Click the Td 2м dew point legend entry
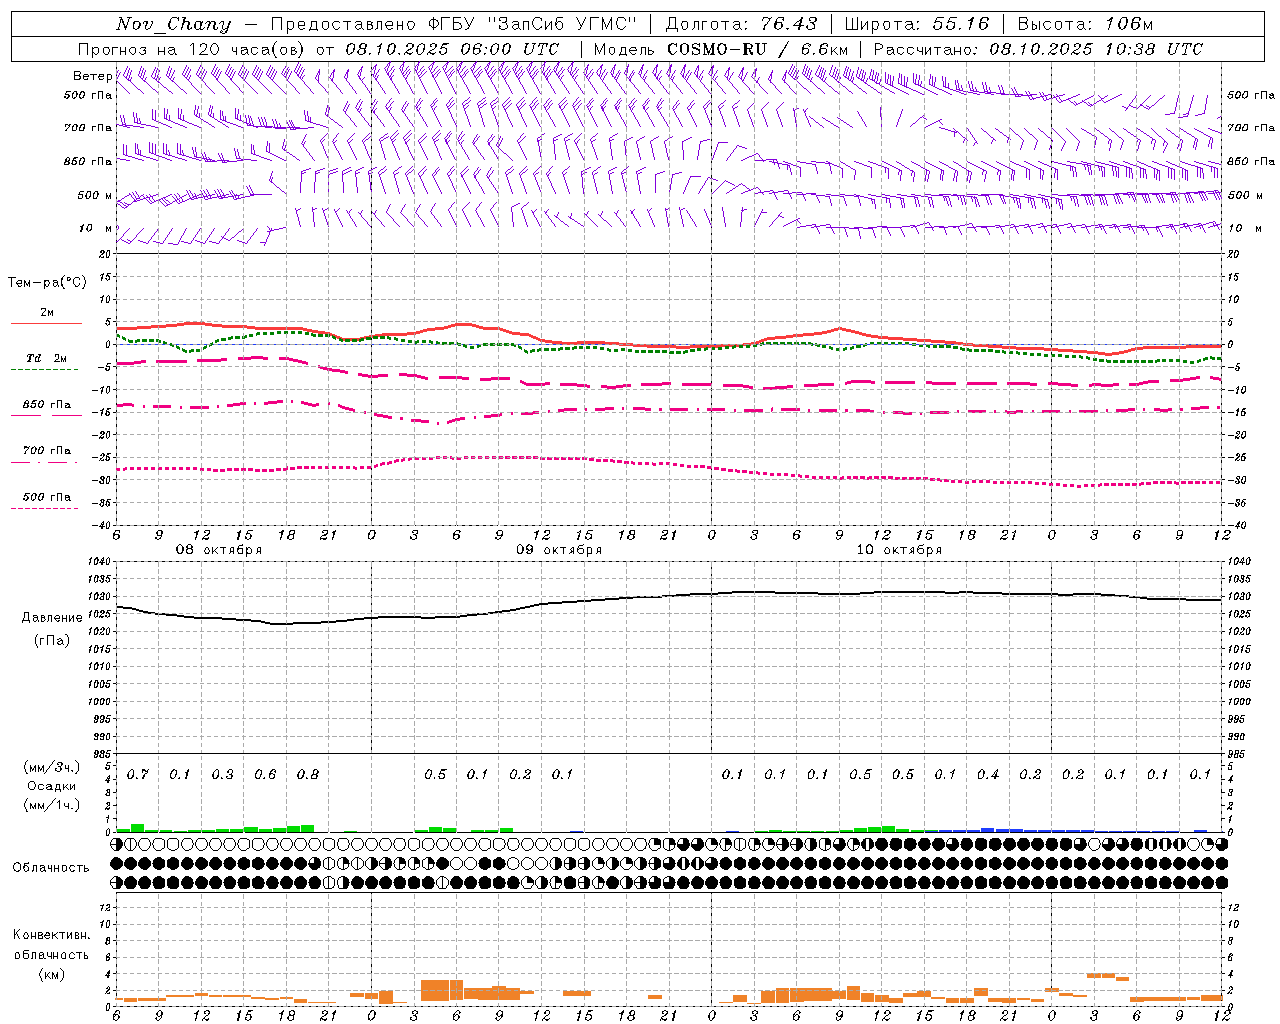The width and height of the screenshot is (1280, 1024). coord(46,361)
